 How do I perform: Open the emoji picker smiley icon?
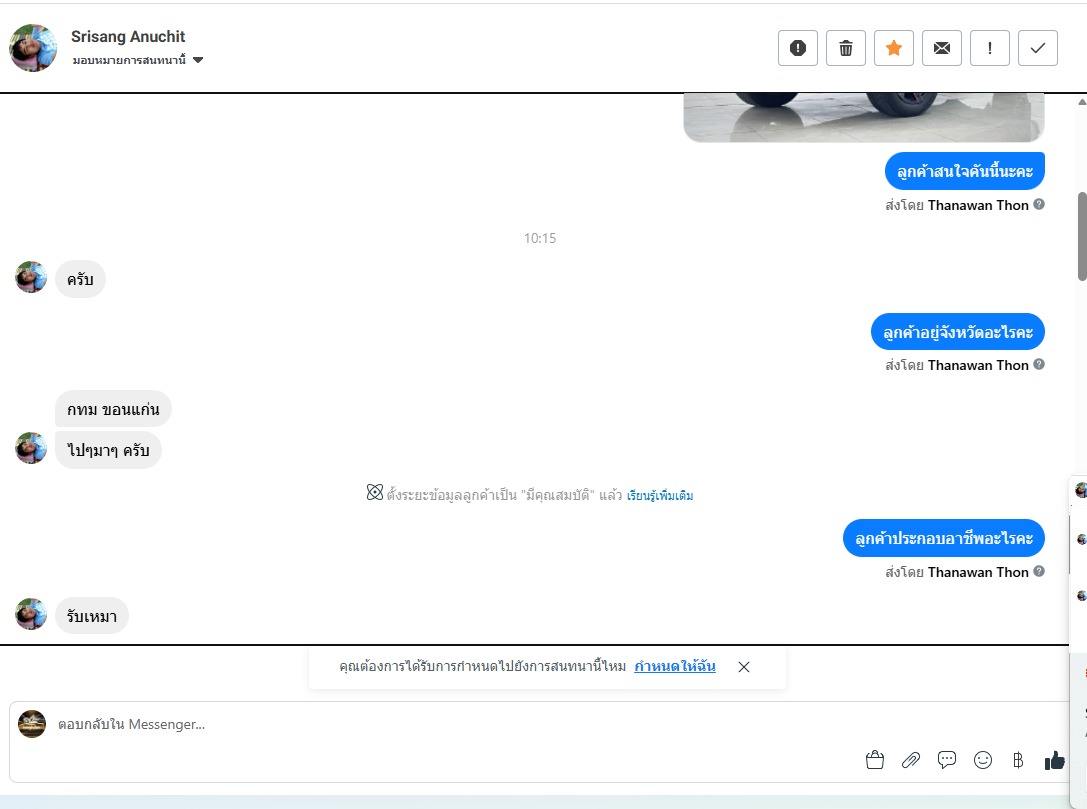click(x=983, y=760)
